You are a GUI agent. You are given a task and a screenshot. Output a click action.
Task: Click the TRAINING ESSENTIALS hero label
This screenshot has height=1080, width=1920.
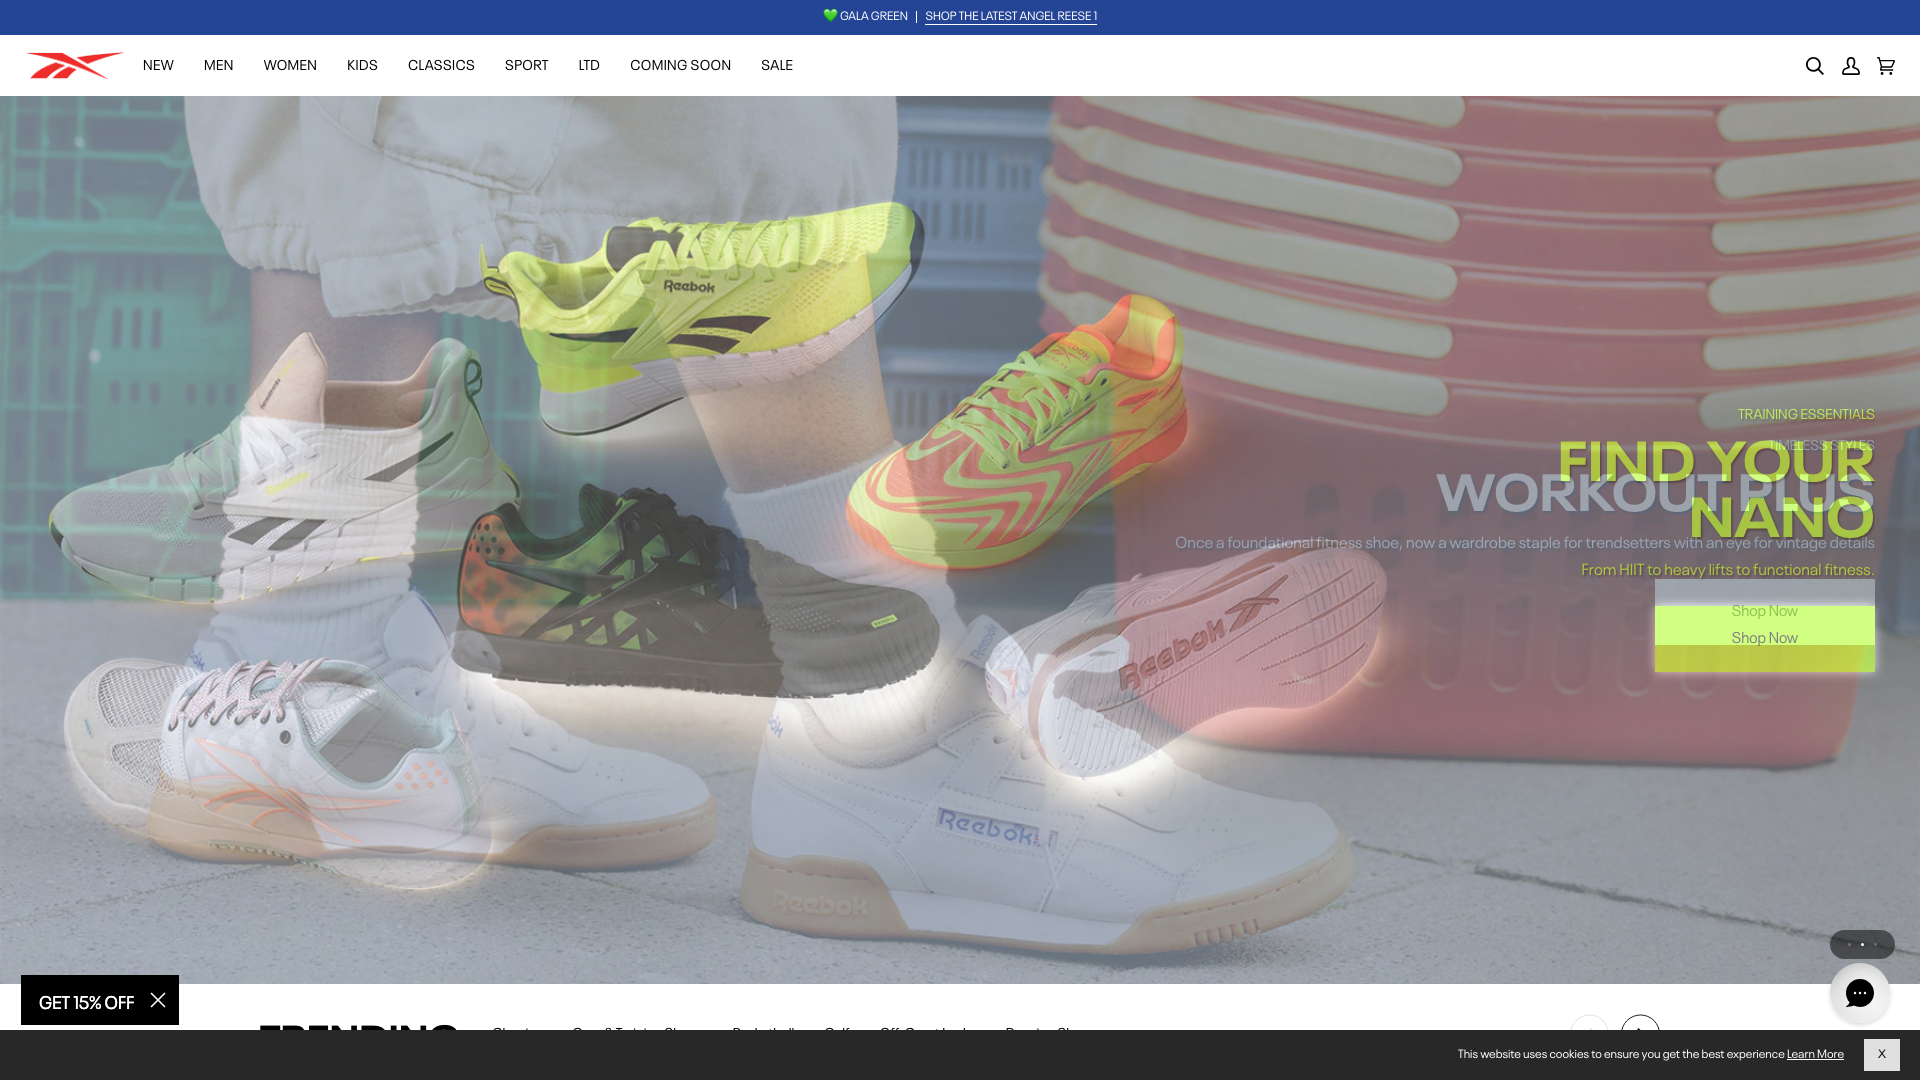(x=1806, y=414)
